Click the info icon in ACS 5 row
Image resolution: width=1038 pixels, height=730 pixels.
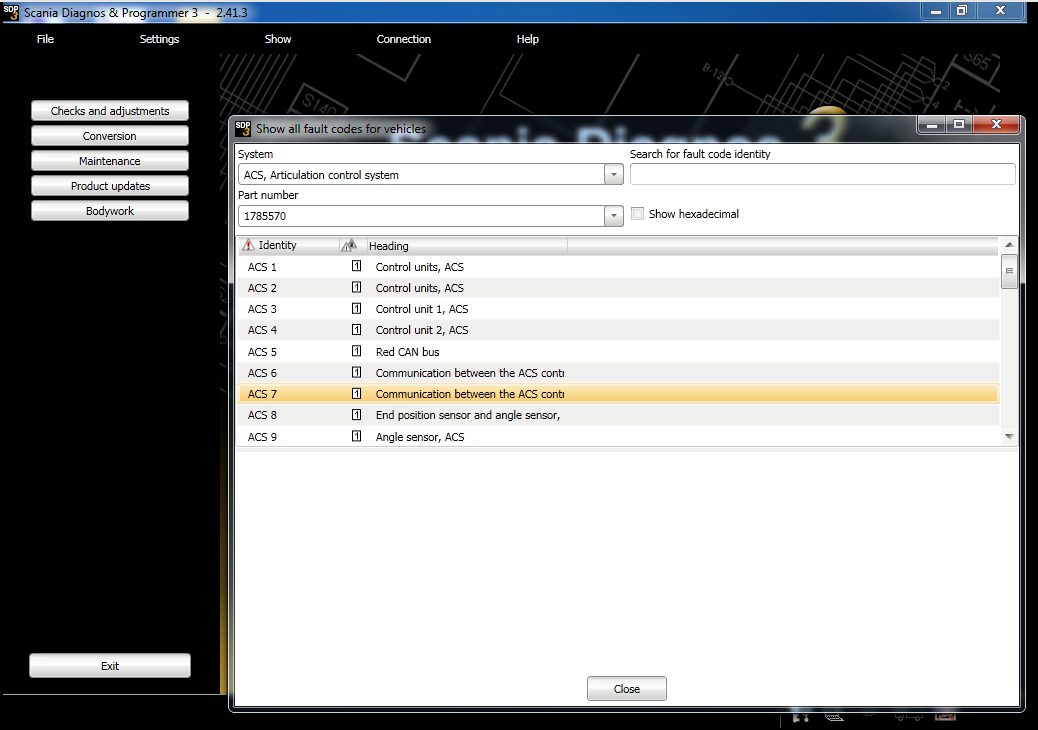[356, 351]
